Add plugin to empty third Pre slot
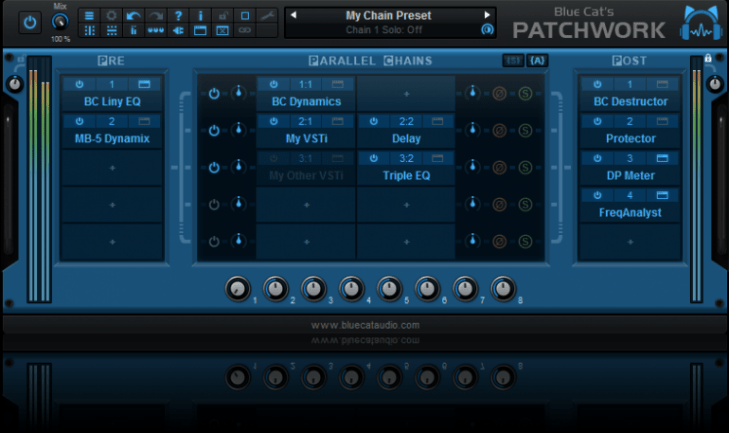 pos(111,168)
